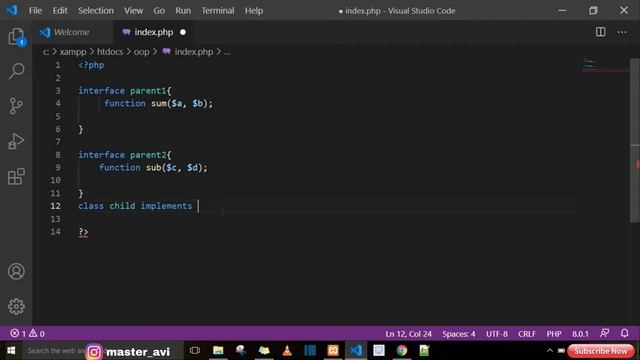Click the c: drive breadcrumb
The image size is (640, 360).
coord(46,52)
